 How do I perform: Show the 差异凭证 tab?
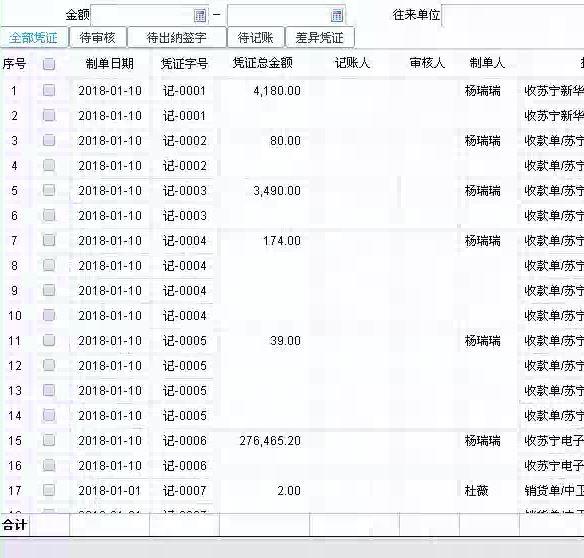[x=320, y=38]
